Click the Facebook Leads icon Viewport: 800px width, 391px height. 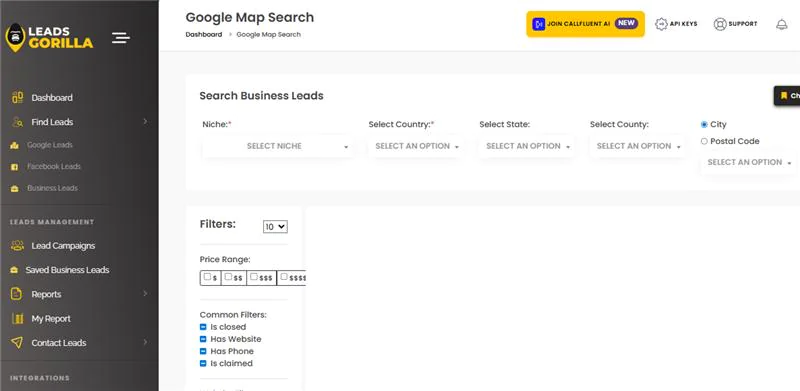click(x=14, y=167)
